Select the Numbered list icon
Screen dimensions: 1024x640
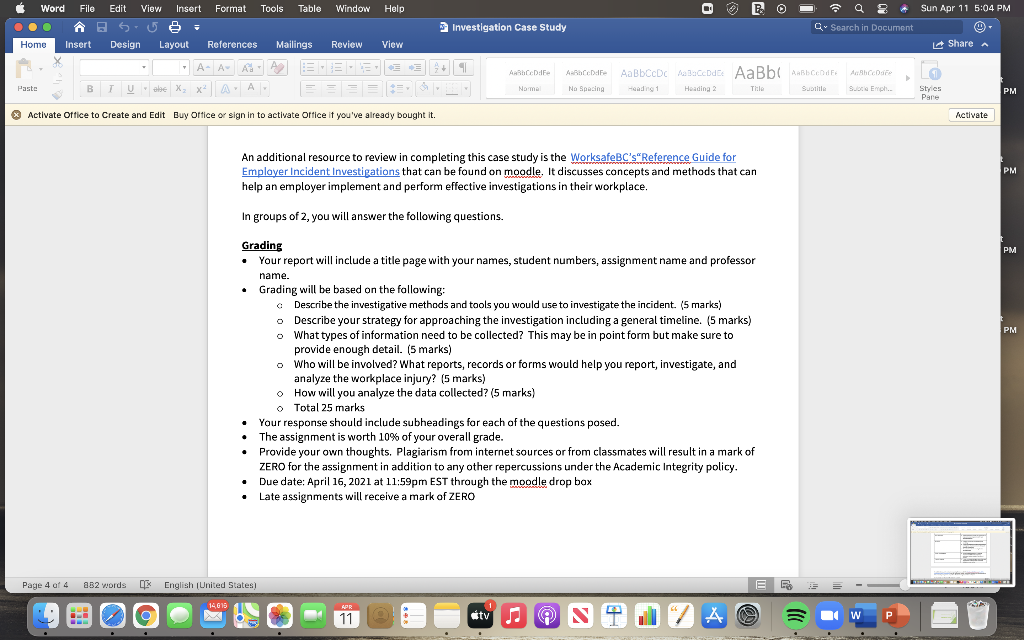[x=338, y=67]
